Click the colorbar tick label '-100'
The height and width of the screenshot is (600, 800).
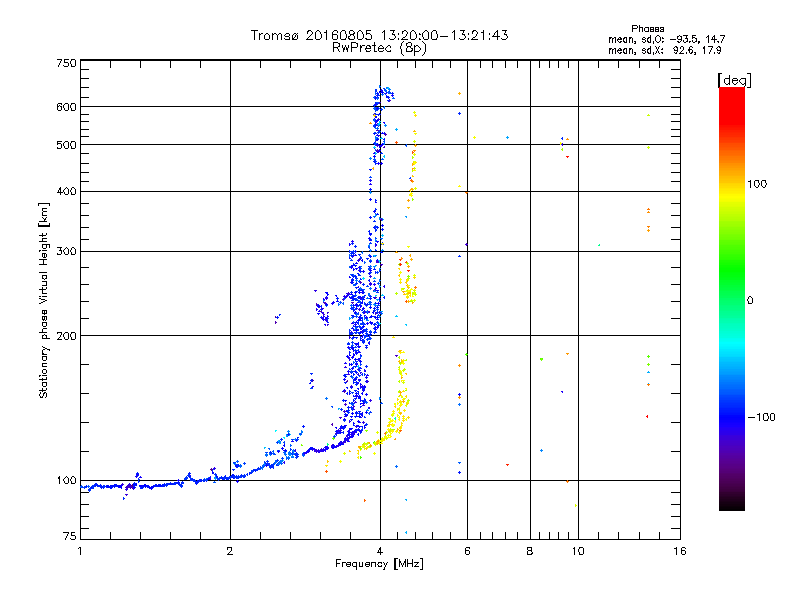[x=761, y=417]
